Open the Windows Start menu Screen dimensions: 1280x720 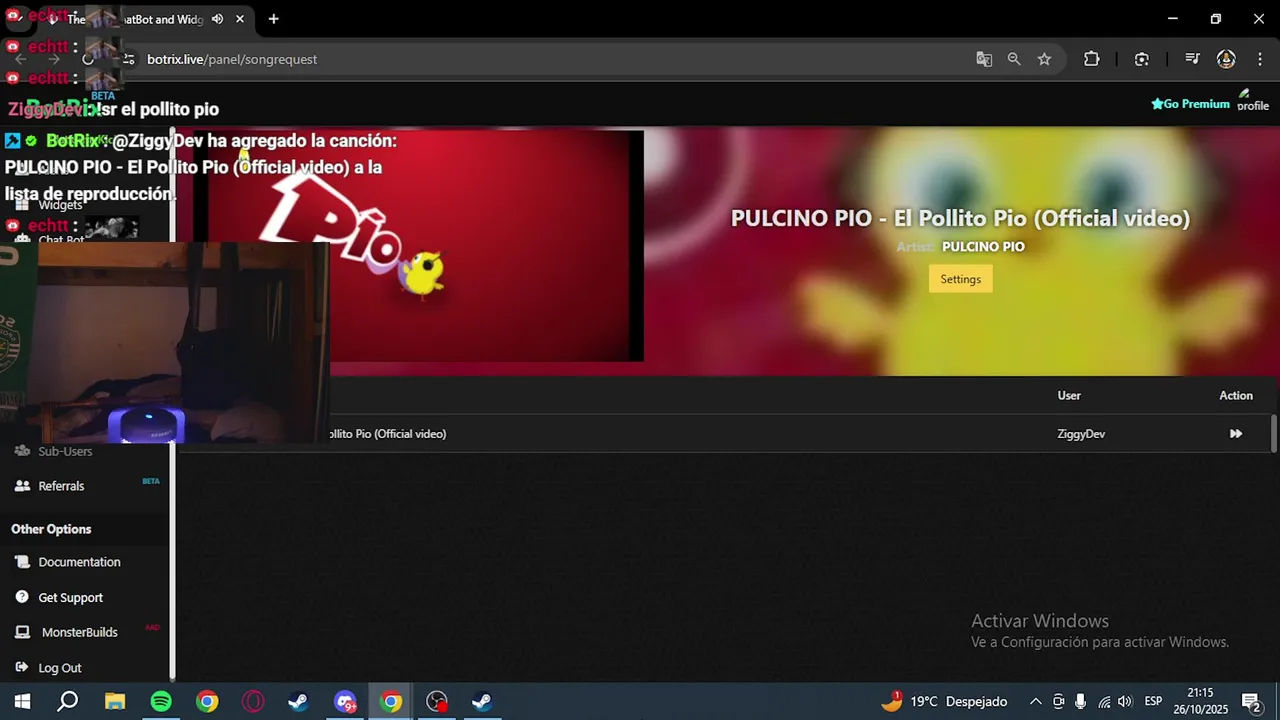point(22,702)
